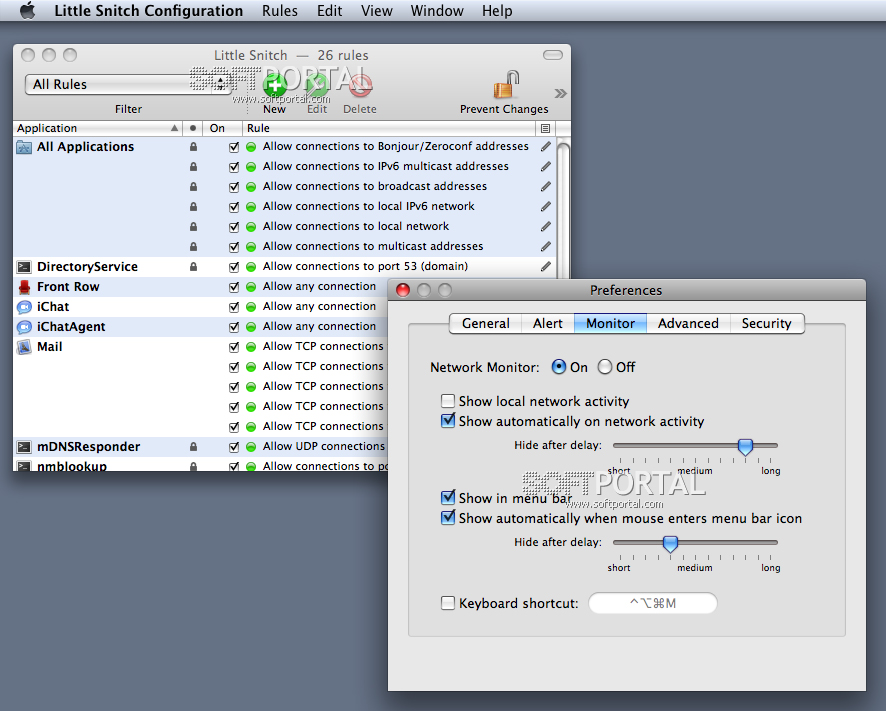The height and width of the screenshot is (711, 886).
Task: Disable Show automatically on network activity
Action: tap(448, 421)
